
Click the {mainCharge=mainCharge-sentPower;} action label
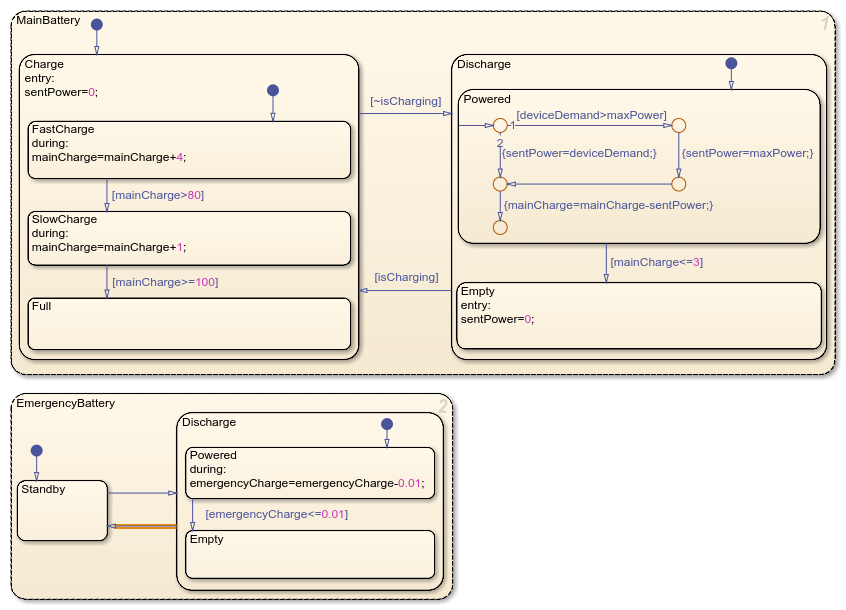(x=608, y=205)
